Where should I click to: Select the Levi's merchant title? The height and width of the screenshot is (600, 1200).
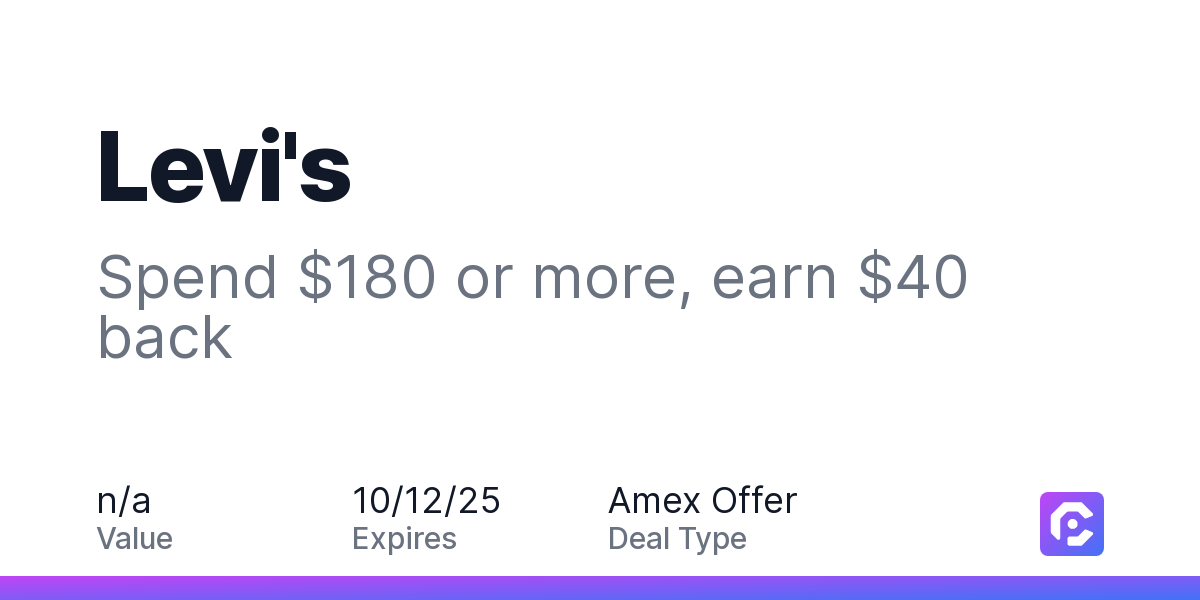pos(224,167)
